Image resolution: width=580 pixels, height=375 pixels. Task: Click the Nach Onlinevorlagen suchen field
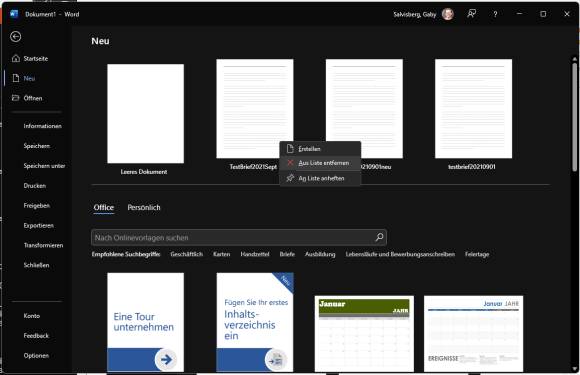click(x=239, y=237)
